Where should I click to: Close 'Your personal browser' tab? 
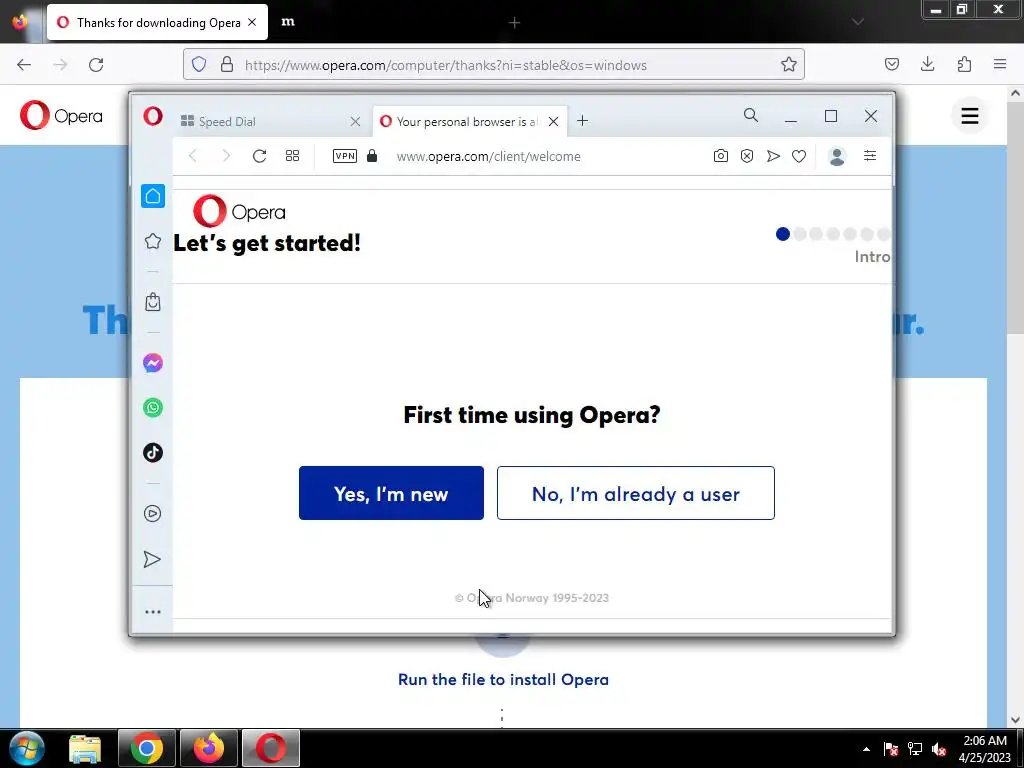pyautogui.click(x=553, y=121)
